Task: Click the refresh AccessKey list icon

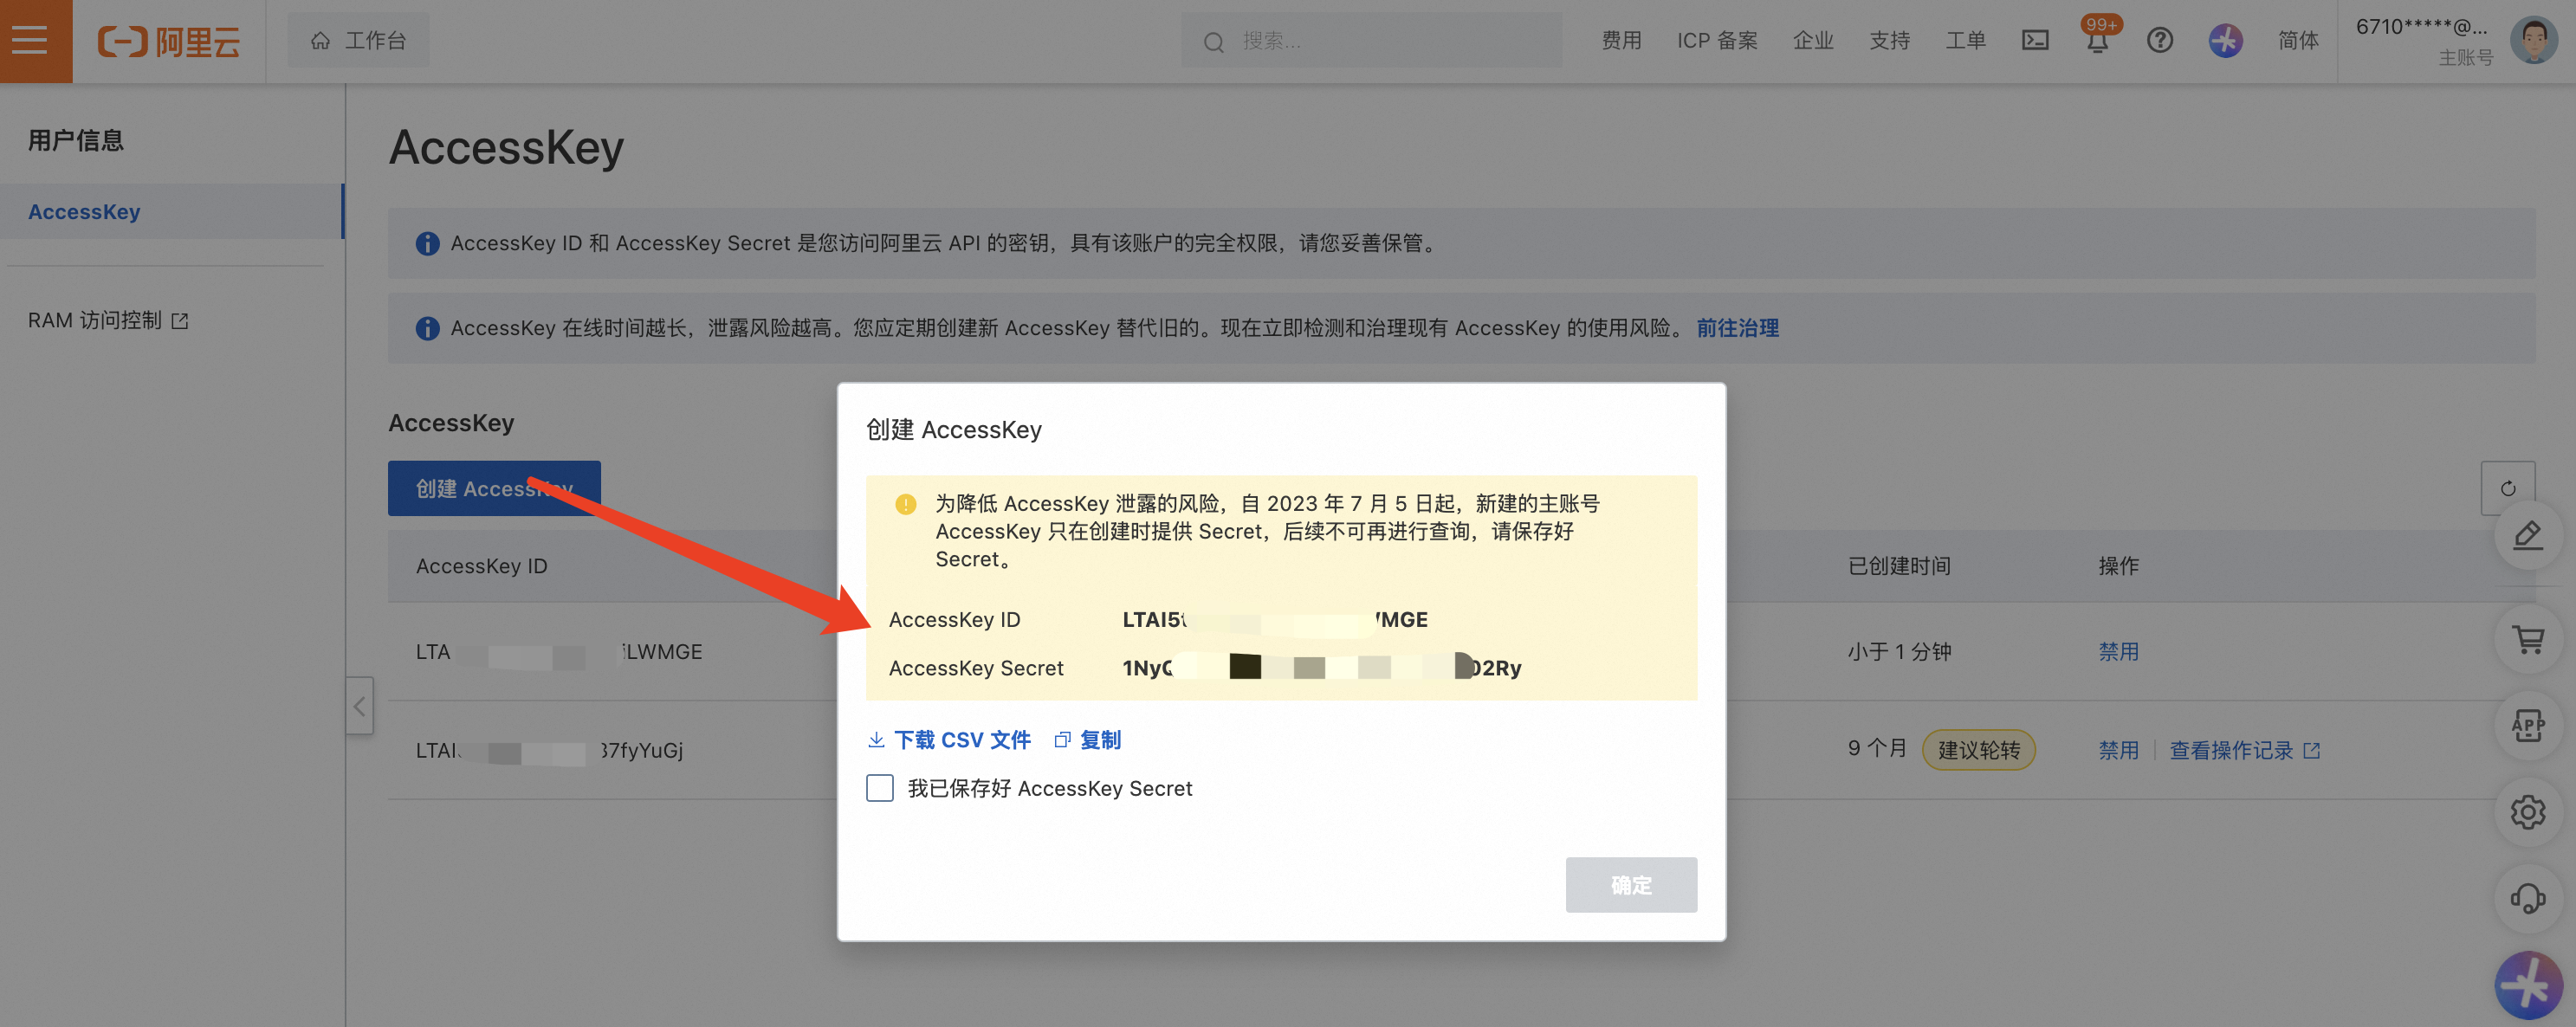Action: pyautogui.click(x=2507, y=488)
